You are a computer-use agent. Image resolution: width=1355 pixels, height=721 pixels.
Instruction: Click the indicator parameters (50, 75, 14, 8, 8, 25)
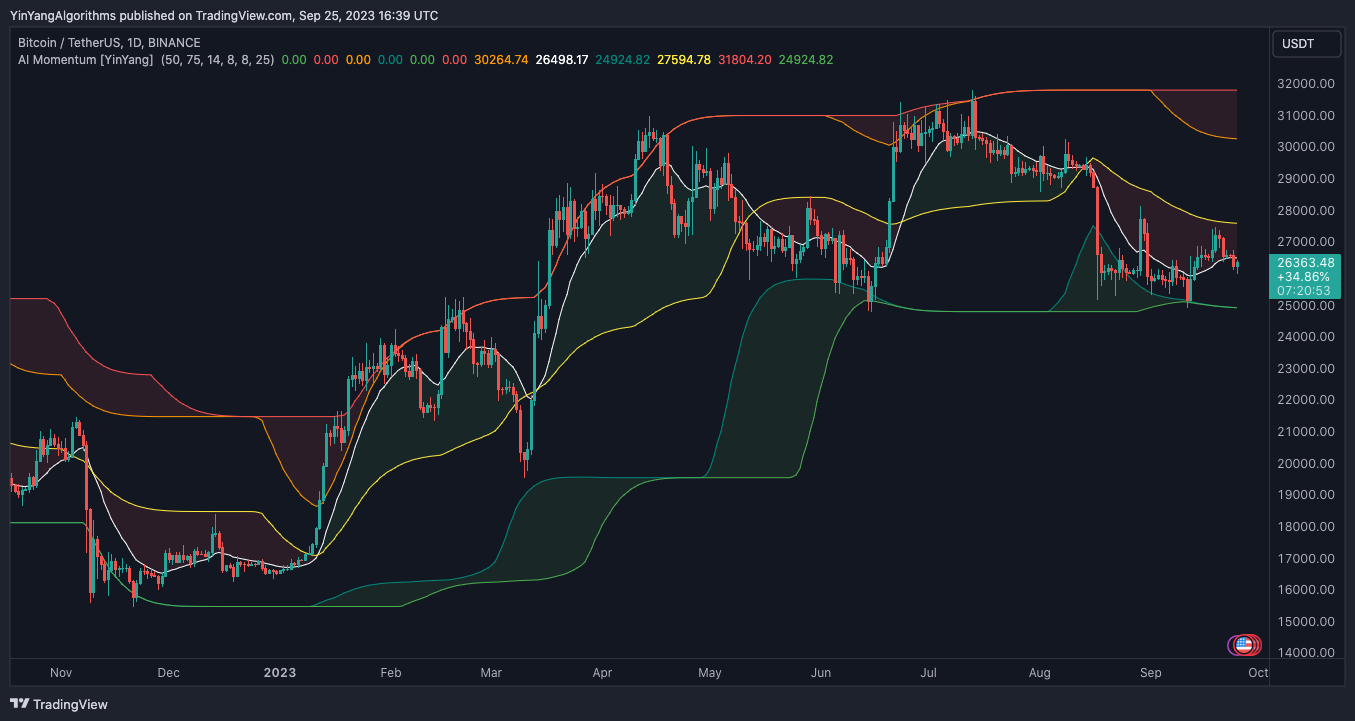pos(217,60)
